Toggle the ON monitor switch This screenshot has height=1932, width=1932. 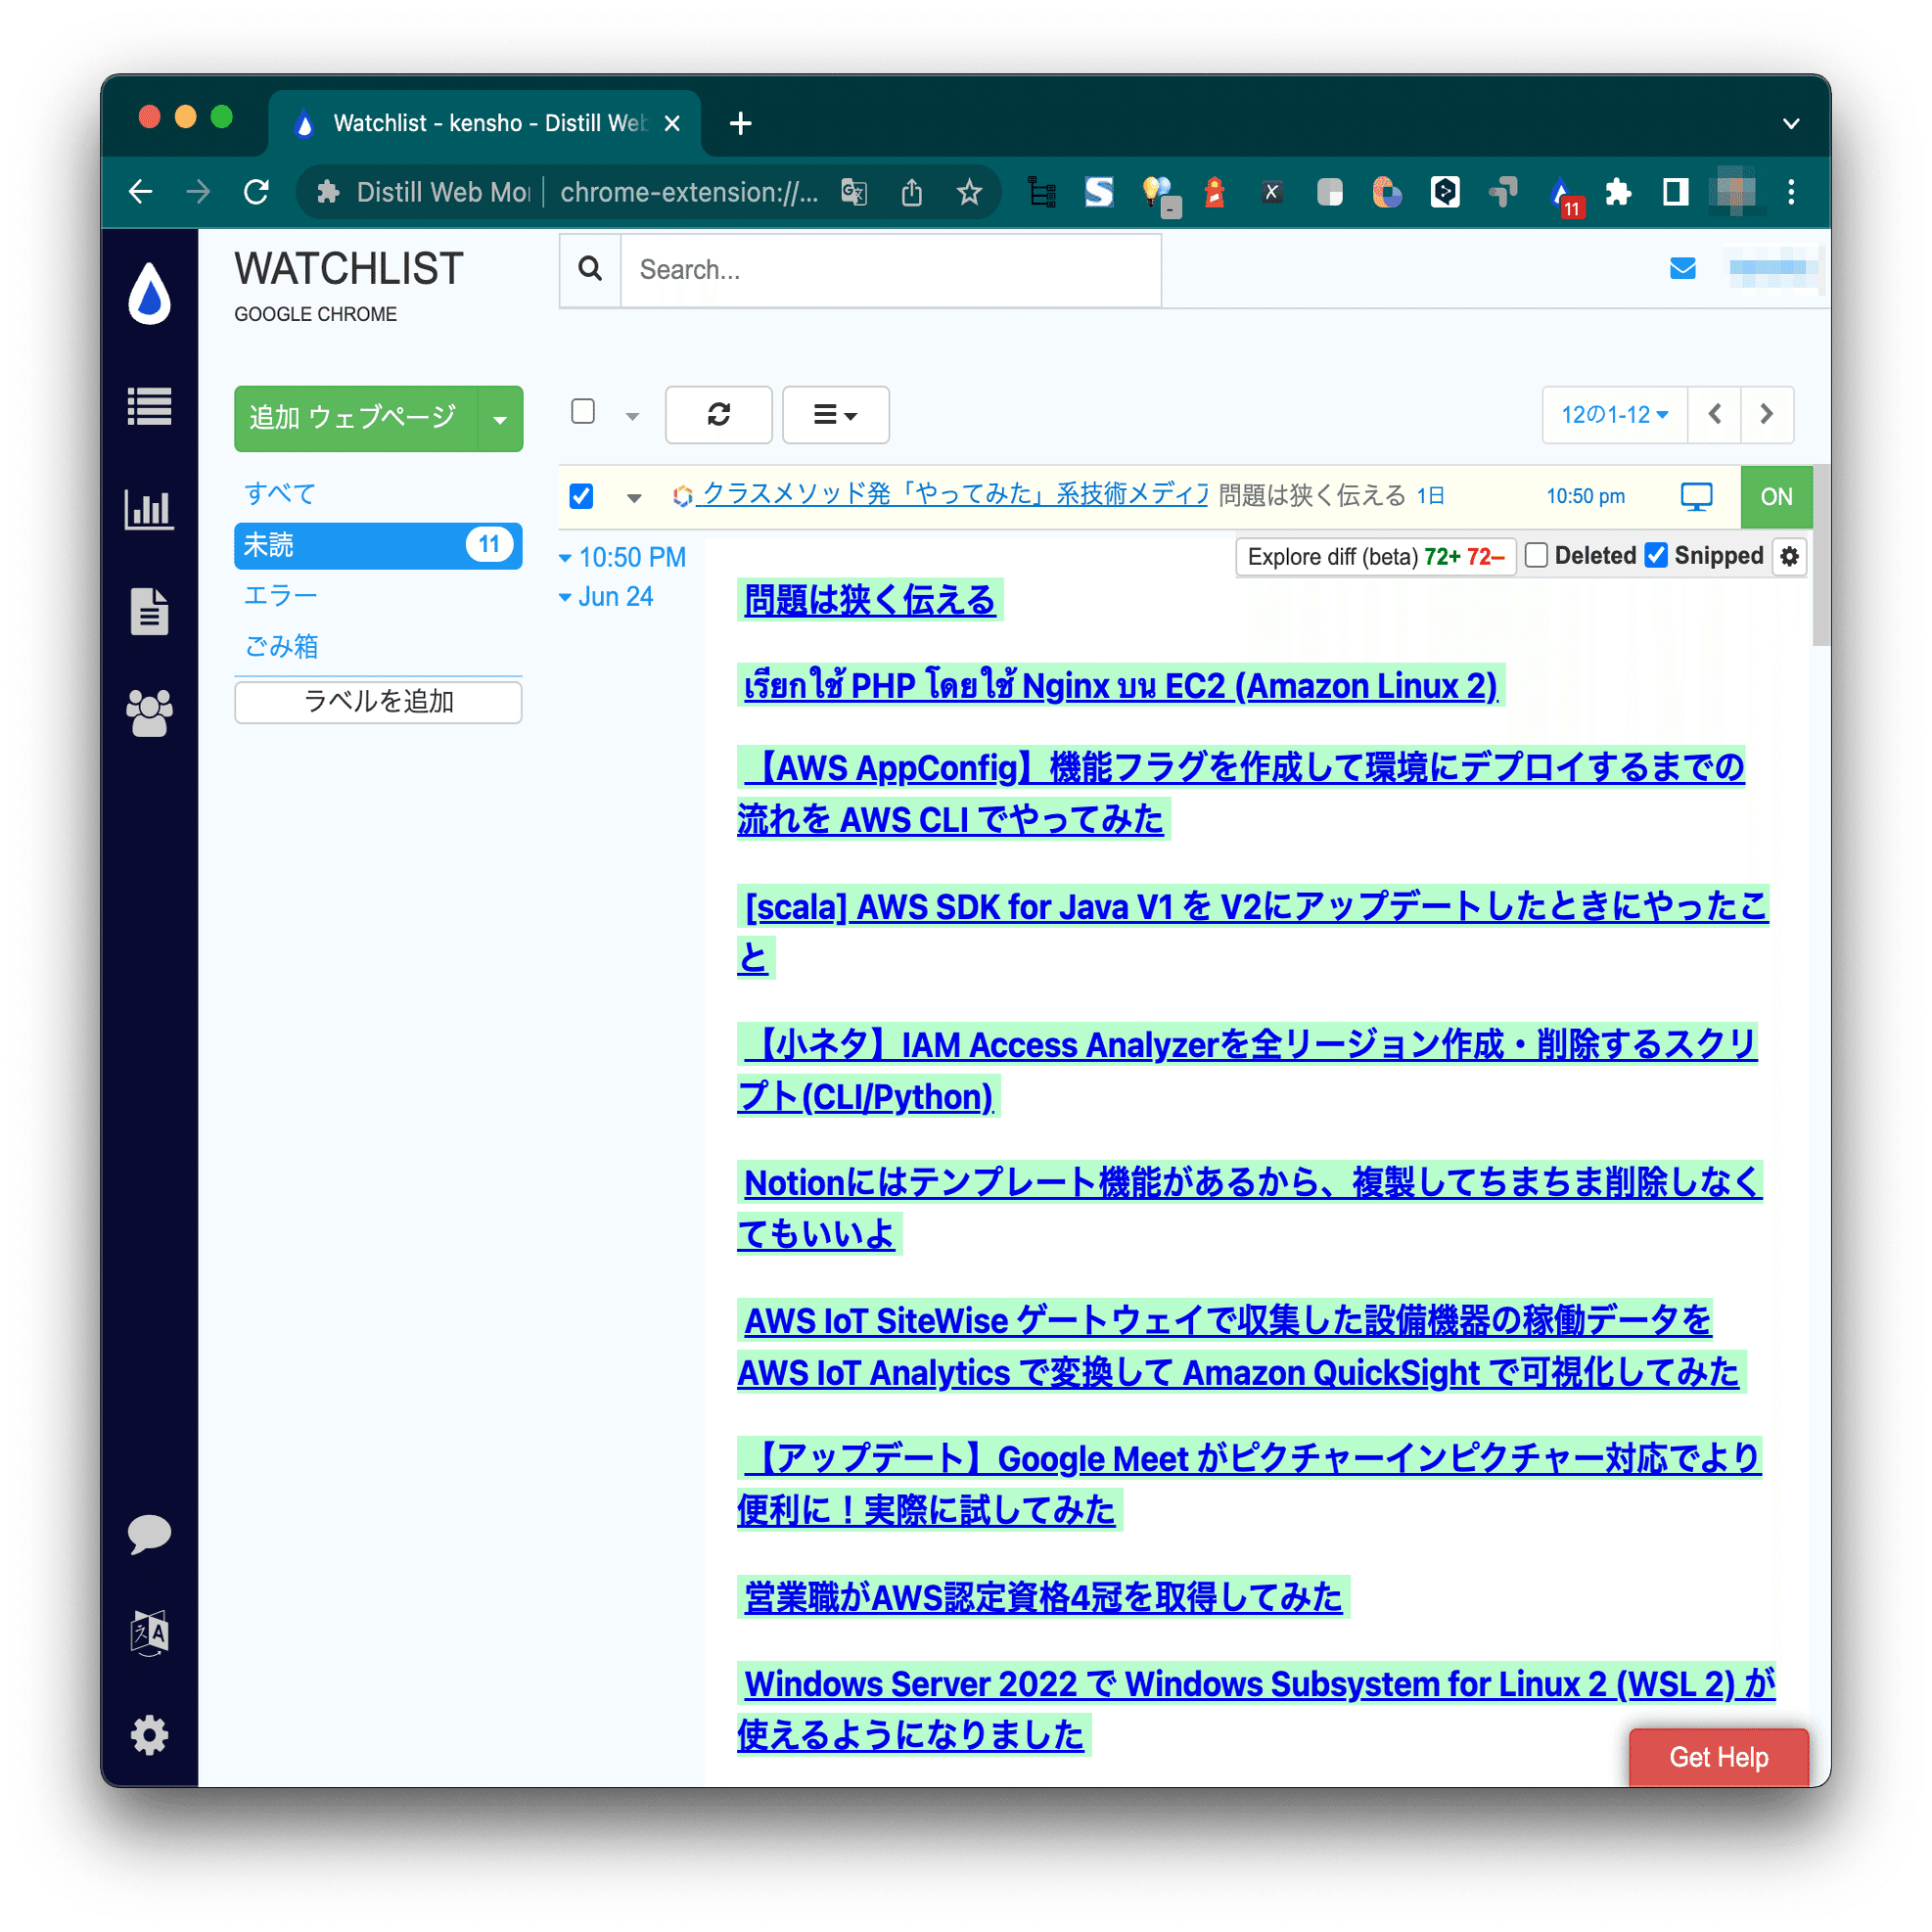pos(1776,496)
